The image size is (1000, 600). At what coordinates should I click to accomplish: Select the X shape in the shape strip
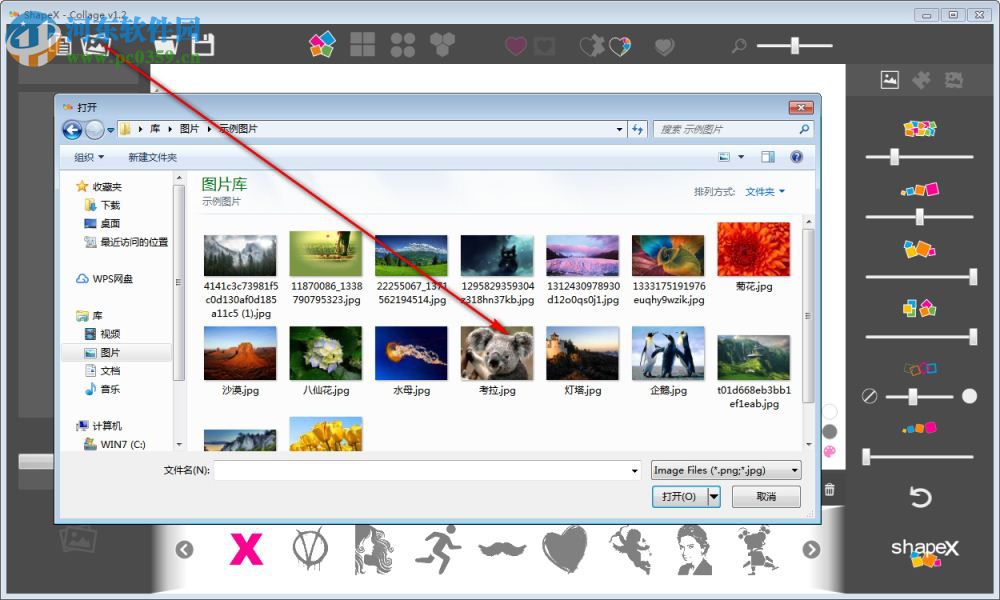pos(246,550)
